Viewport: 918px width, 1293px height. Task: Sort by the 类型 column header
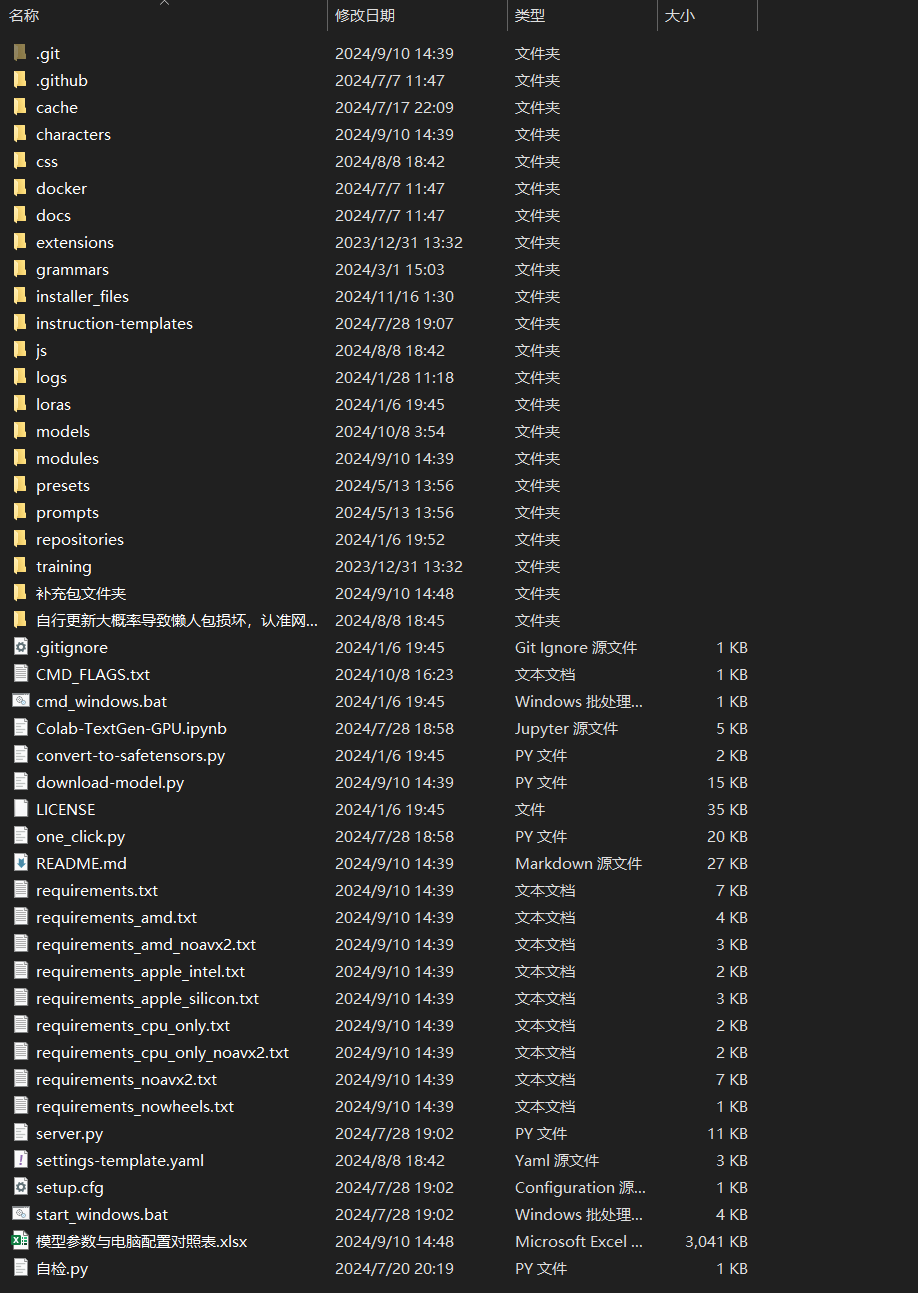(x=530, y=15)
